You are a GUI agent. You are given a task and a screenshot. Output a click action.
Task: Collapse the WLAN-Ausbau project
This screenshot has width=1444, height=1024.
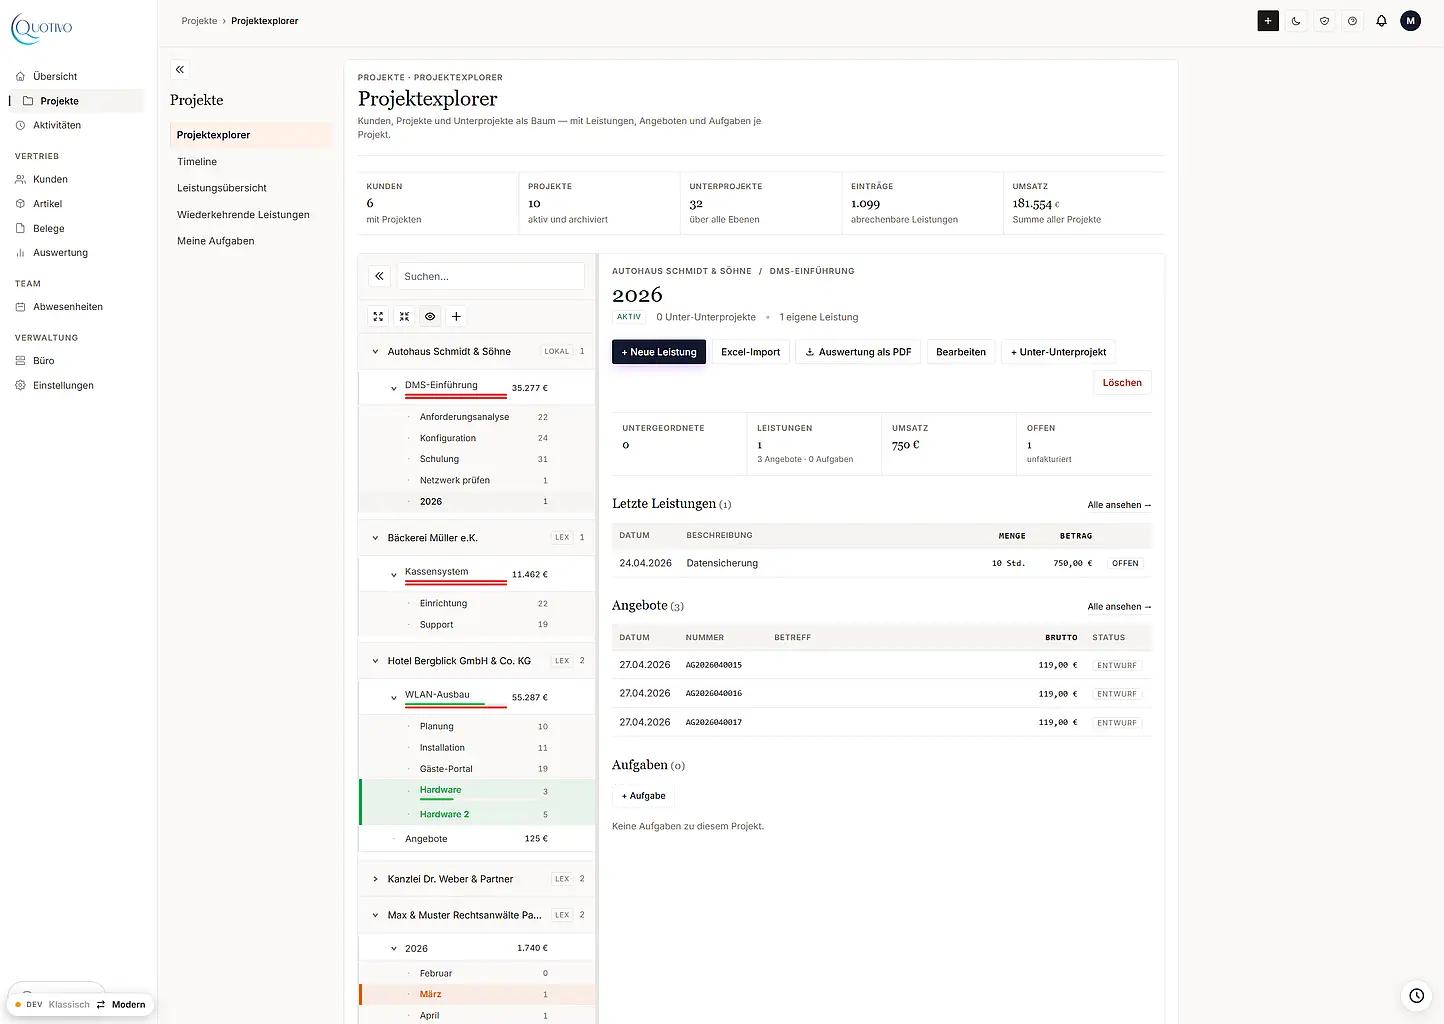pos(394,698)
